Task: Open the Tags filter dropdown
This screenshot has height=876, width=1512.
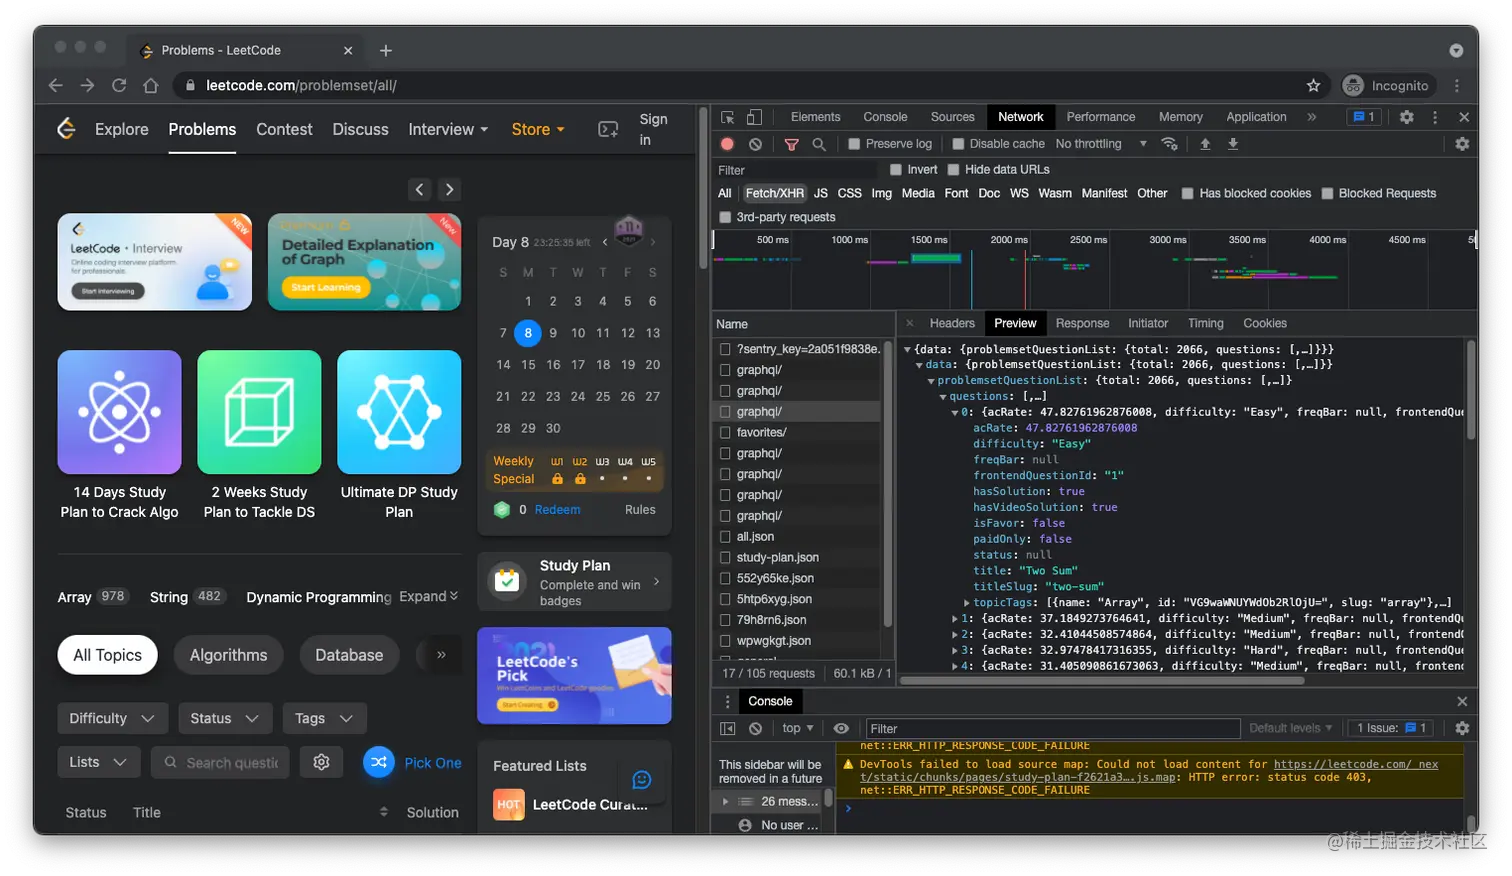Action: click(324, 718)
